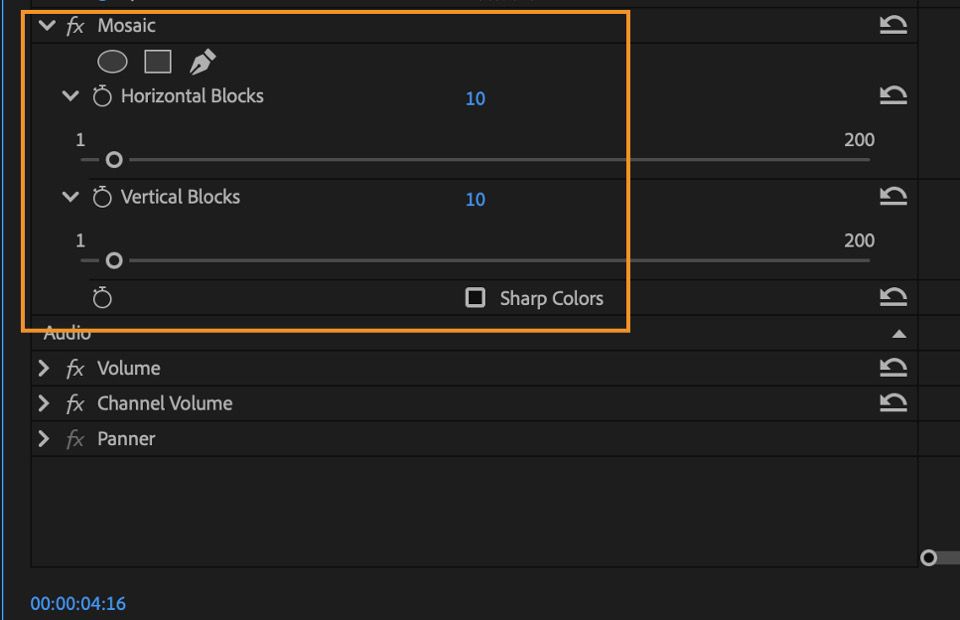Toggle animation stopwatch for Horizontal Blocks

pyautogui.click(x=102, y=96)
